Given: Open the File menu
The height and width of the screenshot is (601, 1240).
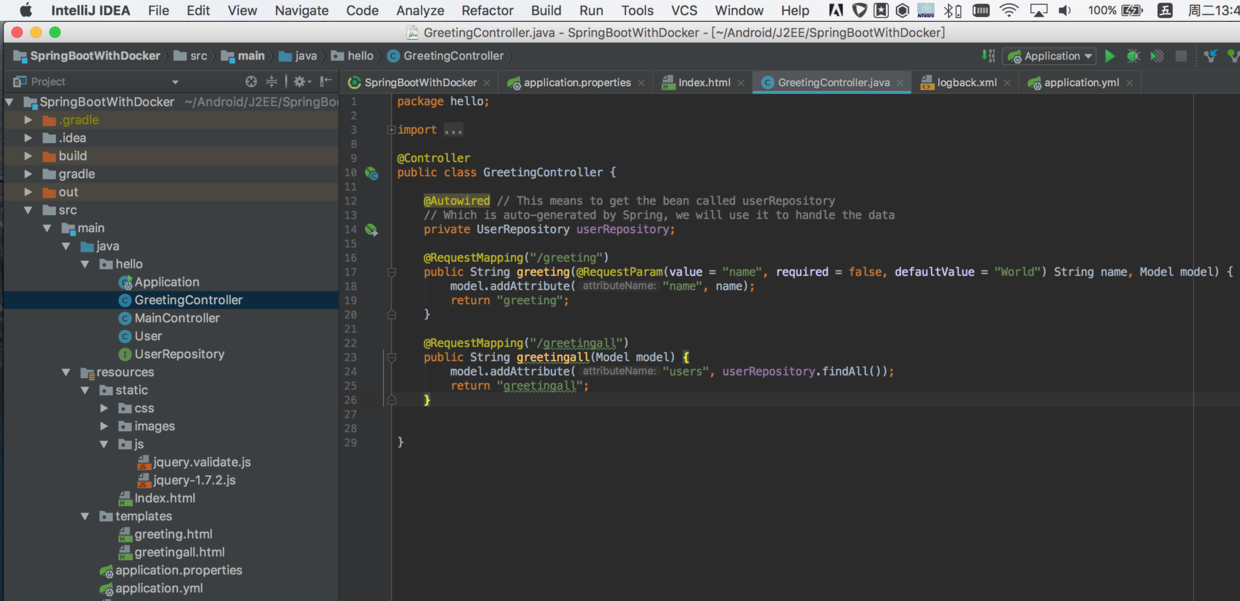Looking at the screenshot, I should pos(158,11).
